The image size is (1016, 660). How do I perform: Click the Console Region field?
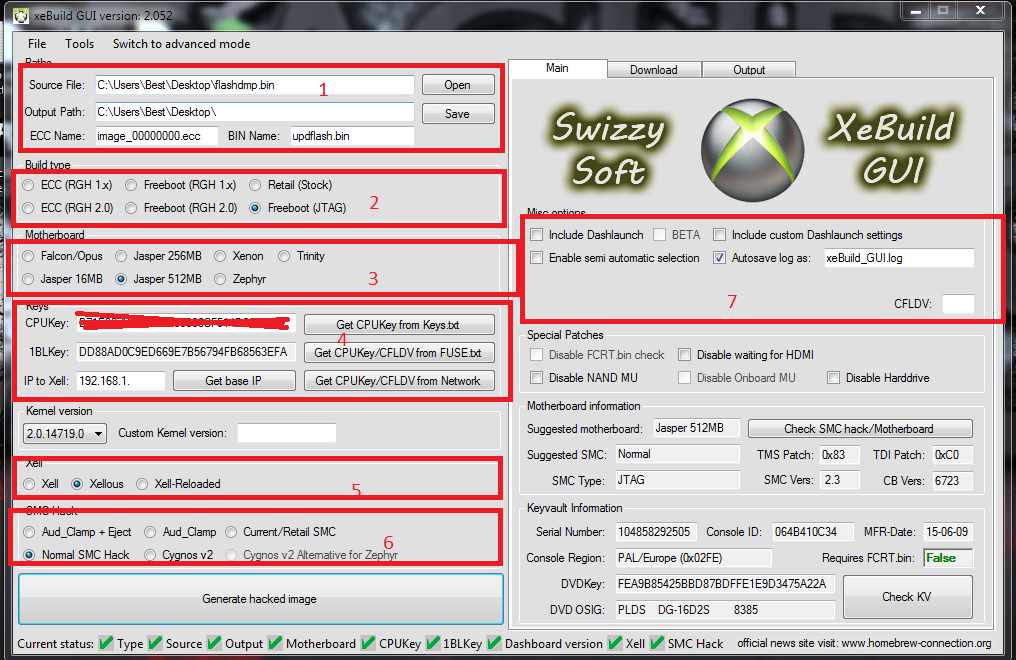click(693, 558)
